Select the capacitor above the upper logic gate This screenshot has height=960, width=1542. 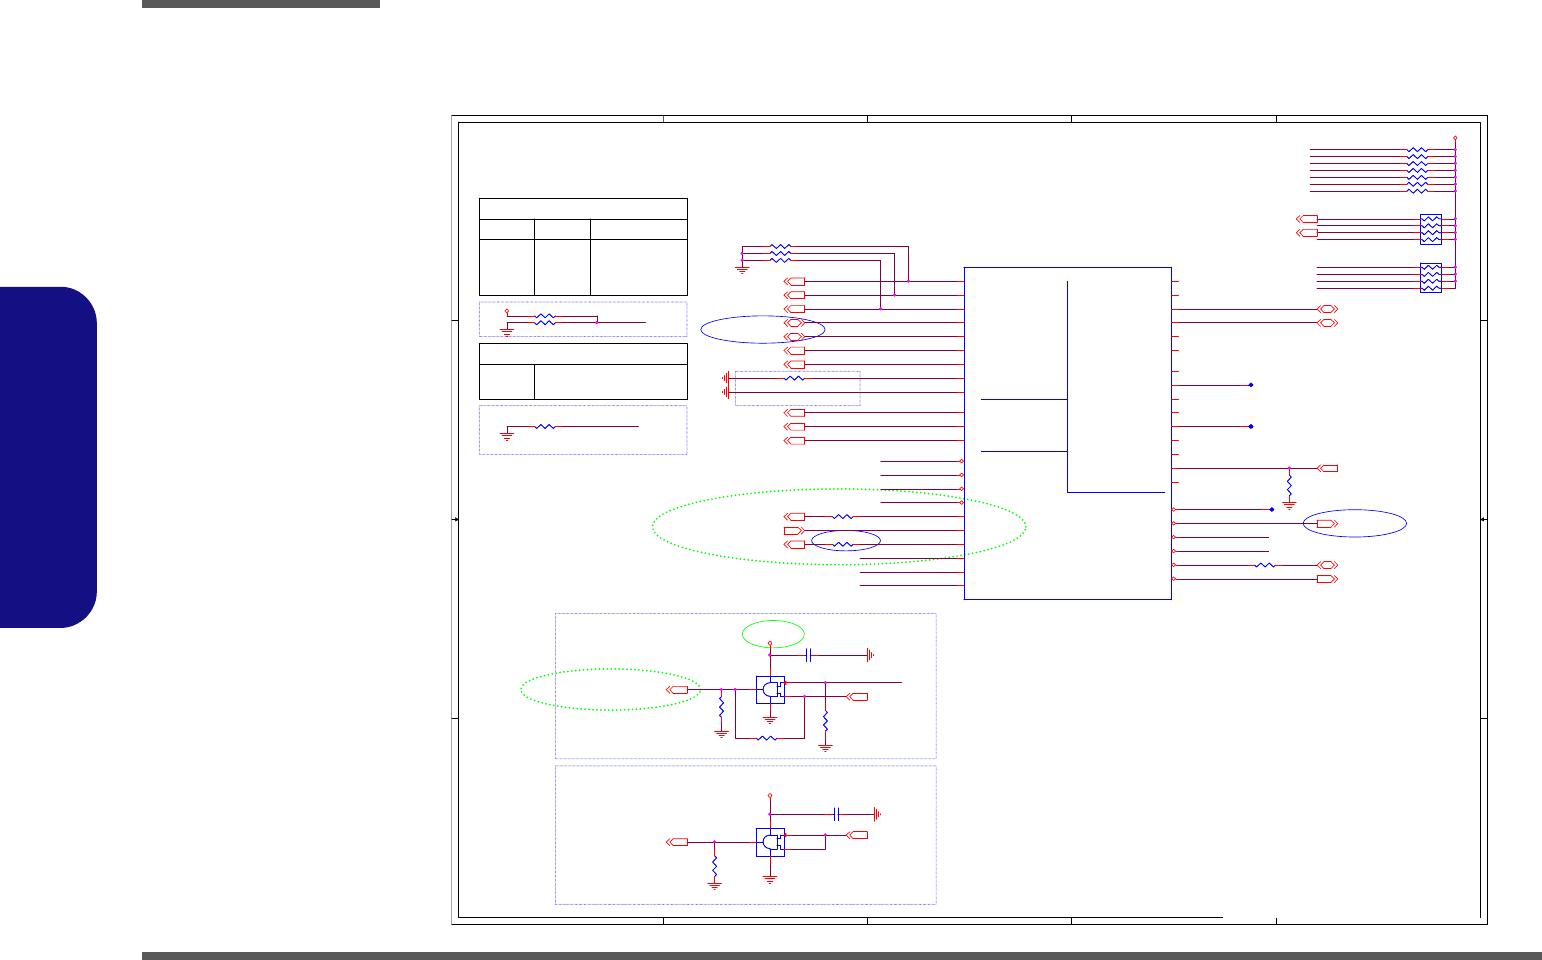808,655
